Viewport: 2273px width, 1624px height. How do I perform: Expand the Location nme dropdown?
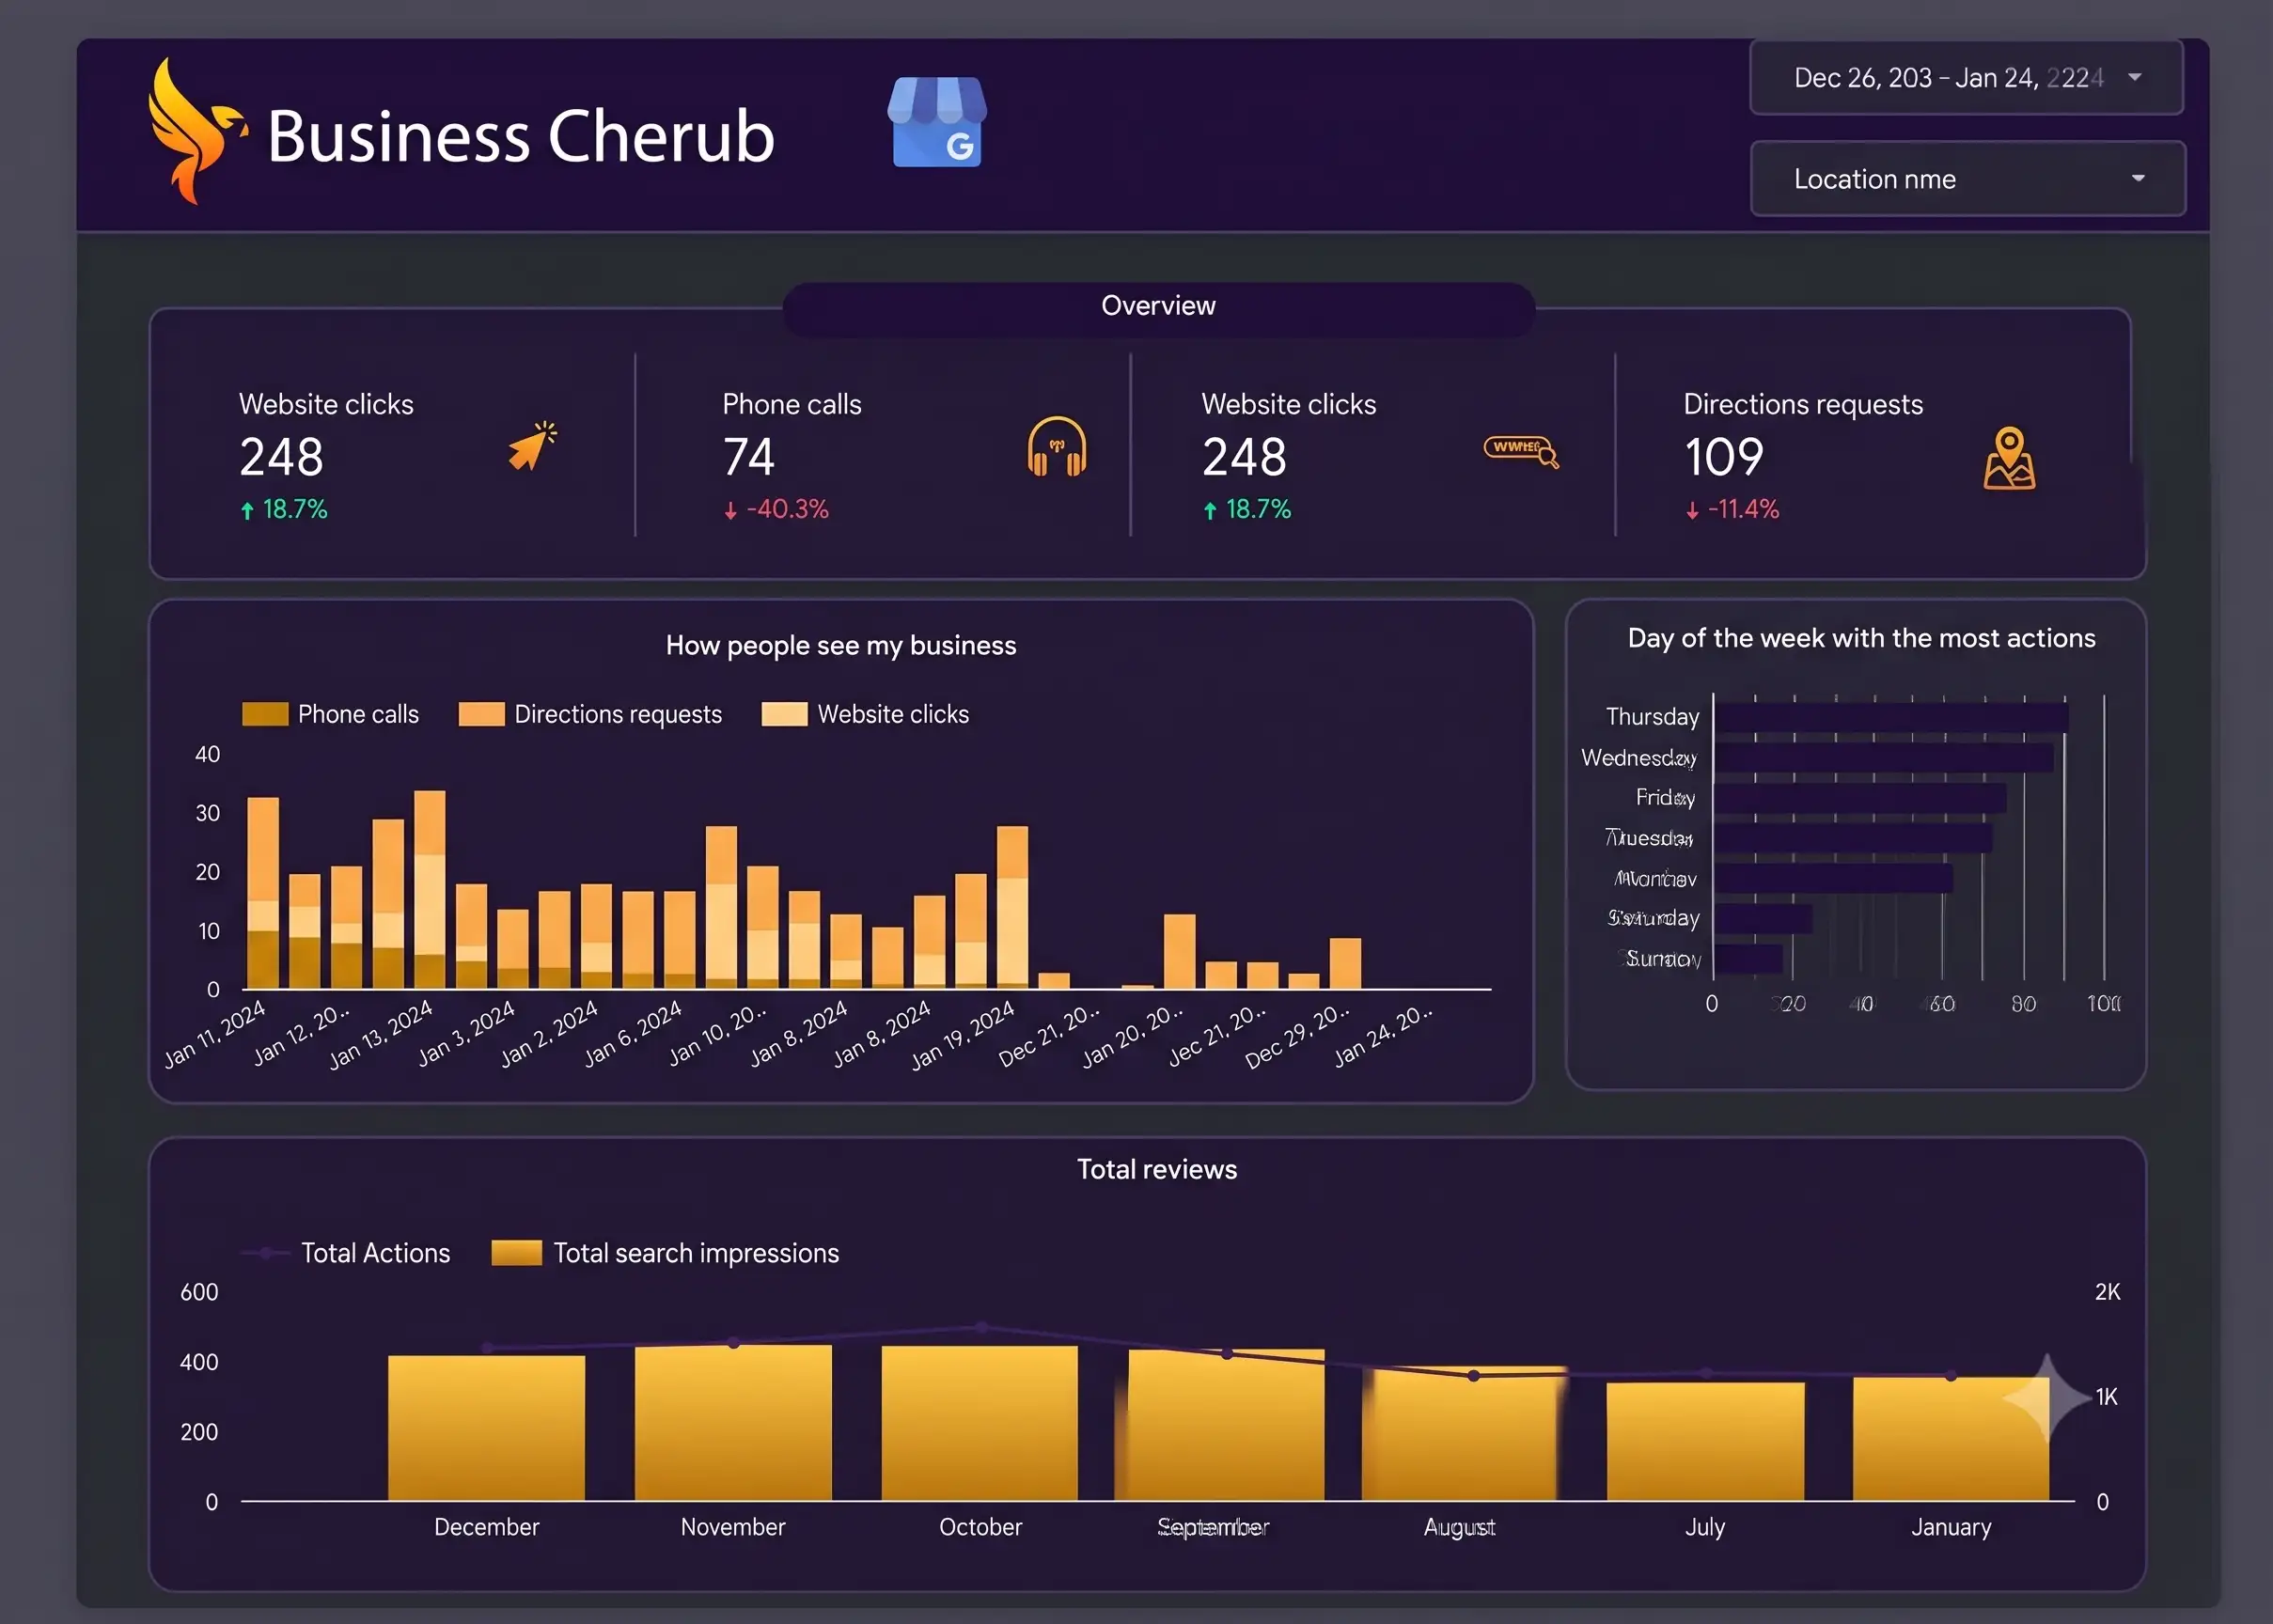(x=1967, y=179)
